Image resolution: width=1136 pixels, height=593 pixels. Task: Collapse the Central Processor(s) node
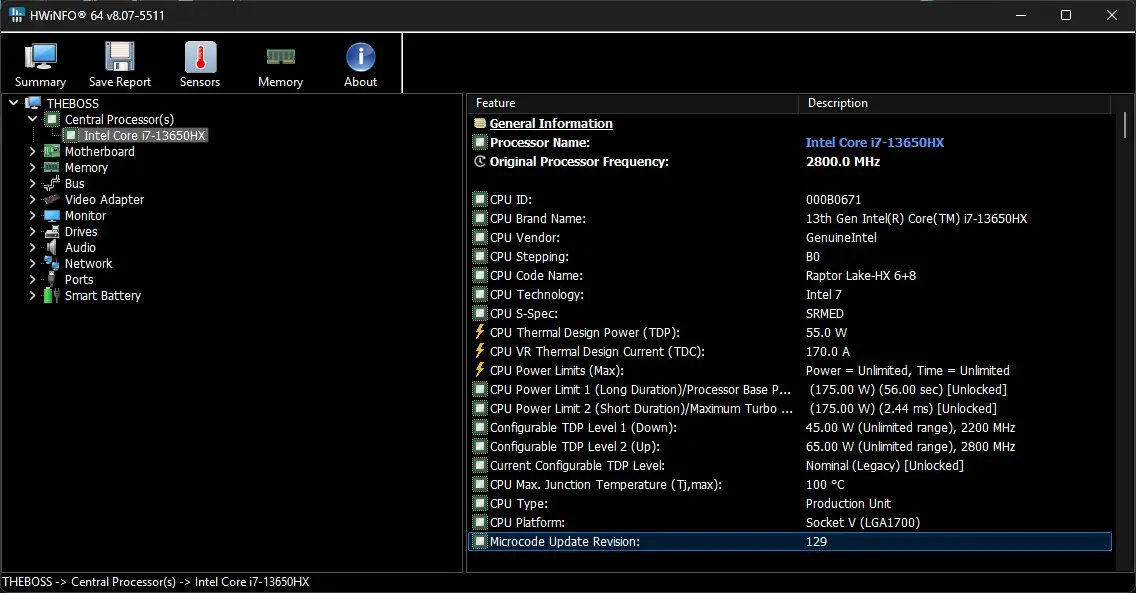point(32,119)
